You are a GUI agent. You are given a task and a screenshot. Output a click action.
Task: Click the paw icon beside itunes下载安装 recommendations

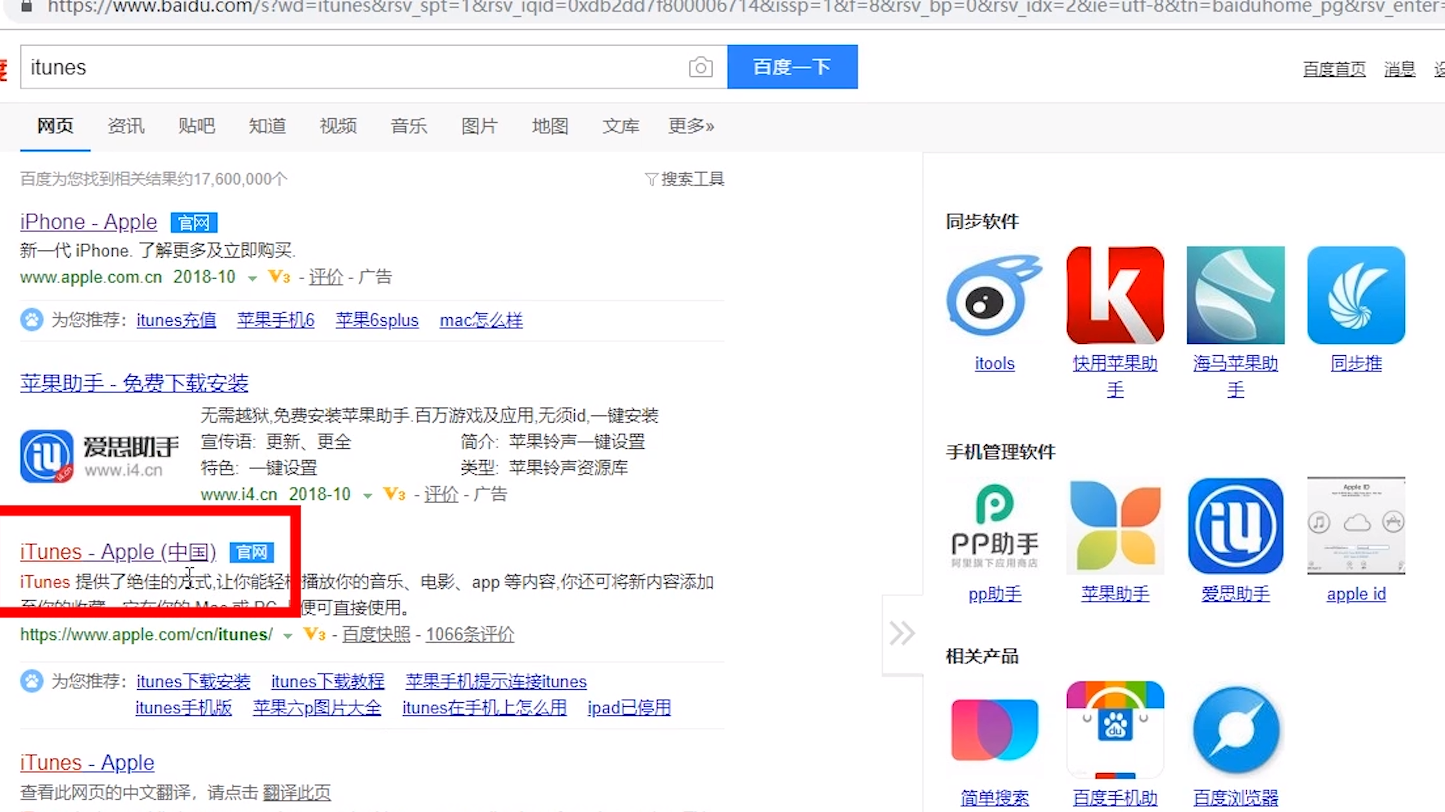(x=32, y=681)
